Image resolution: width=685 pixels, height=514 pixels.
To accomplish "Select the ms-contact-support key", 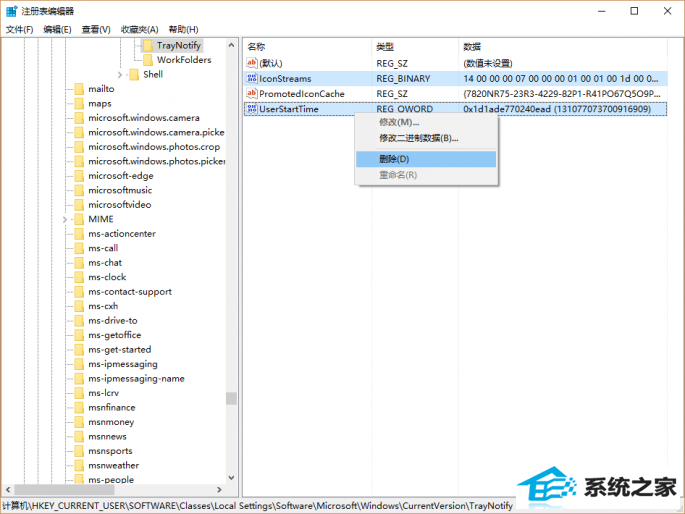I will click(x=130, y=291).
